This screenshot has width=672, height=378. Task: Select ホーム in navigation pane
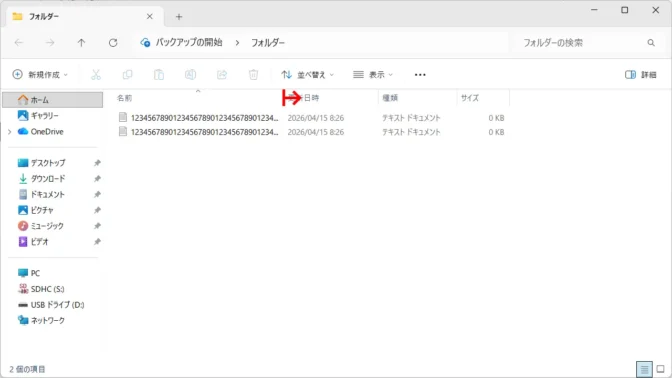[53, 100]
